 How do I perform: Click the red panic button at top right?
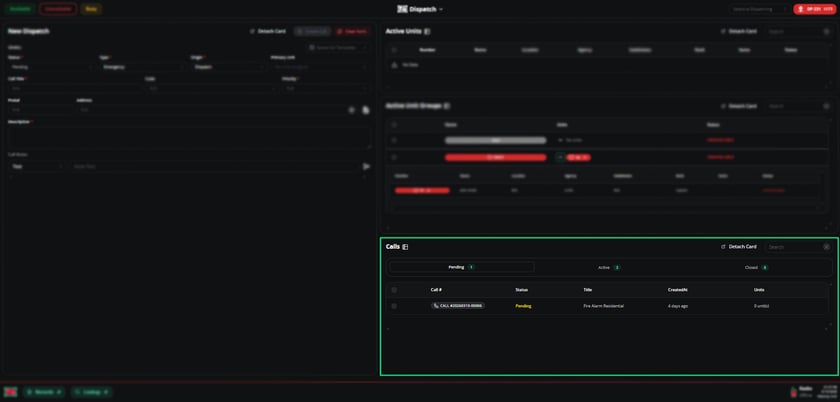pyautogui.click(x=815, y=9)
